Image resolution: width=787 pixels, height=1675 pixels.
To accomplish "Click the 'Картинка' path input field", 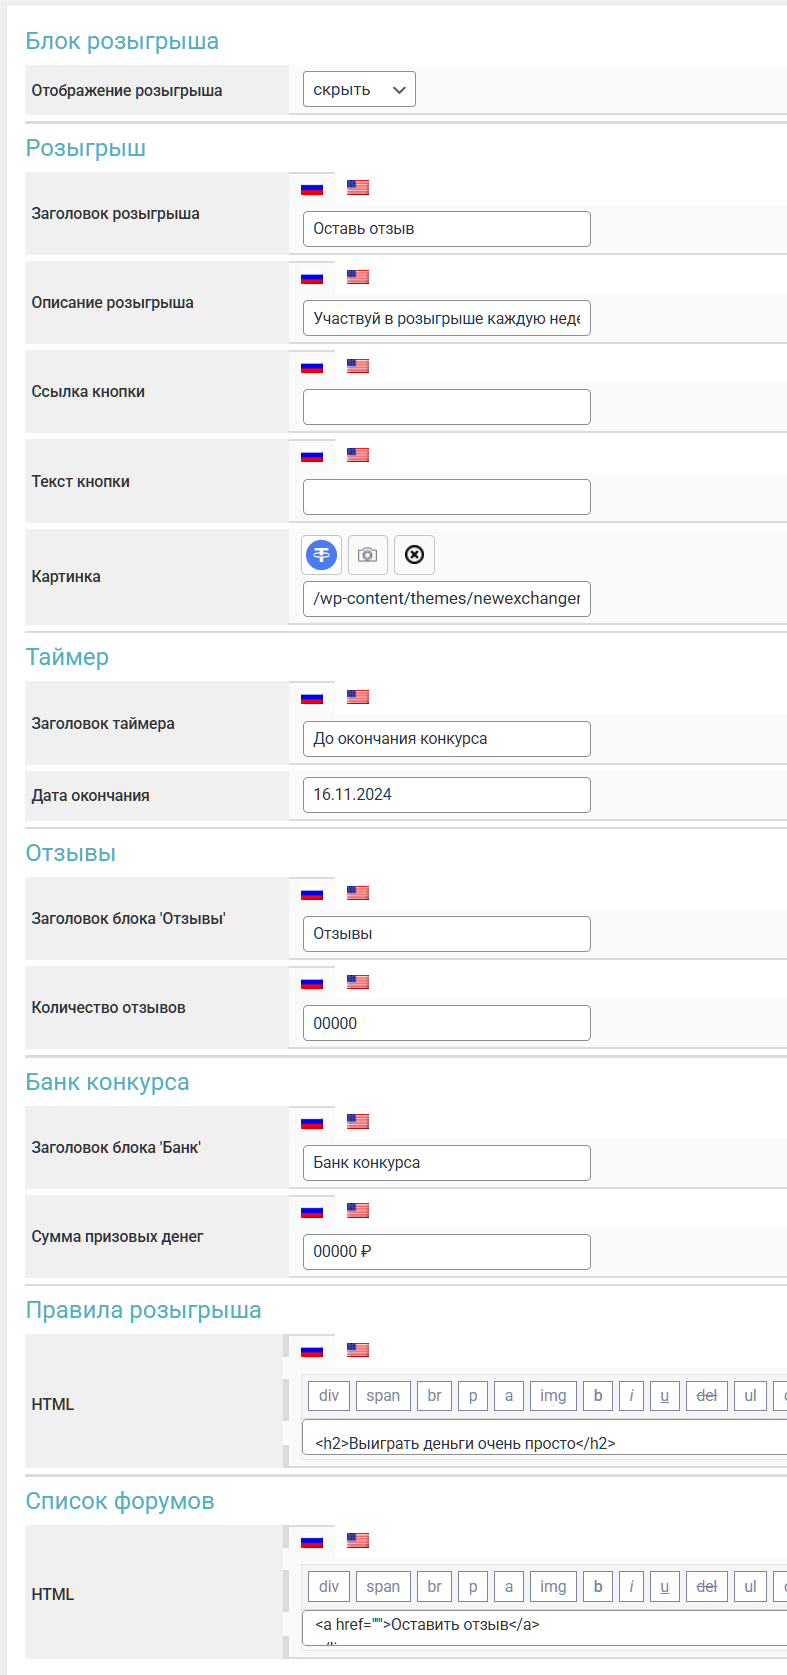I will (446, 599).
